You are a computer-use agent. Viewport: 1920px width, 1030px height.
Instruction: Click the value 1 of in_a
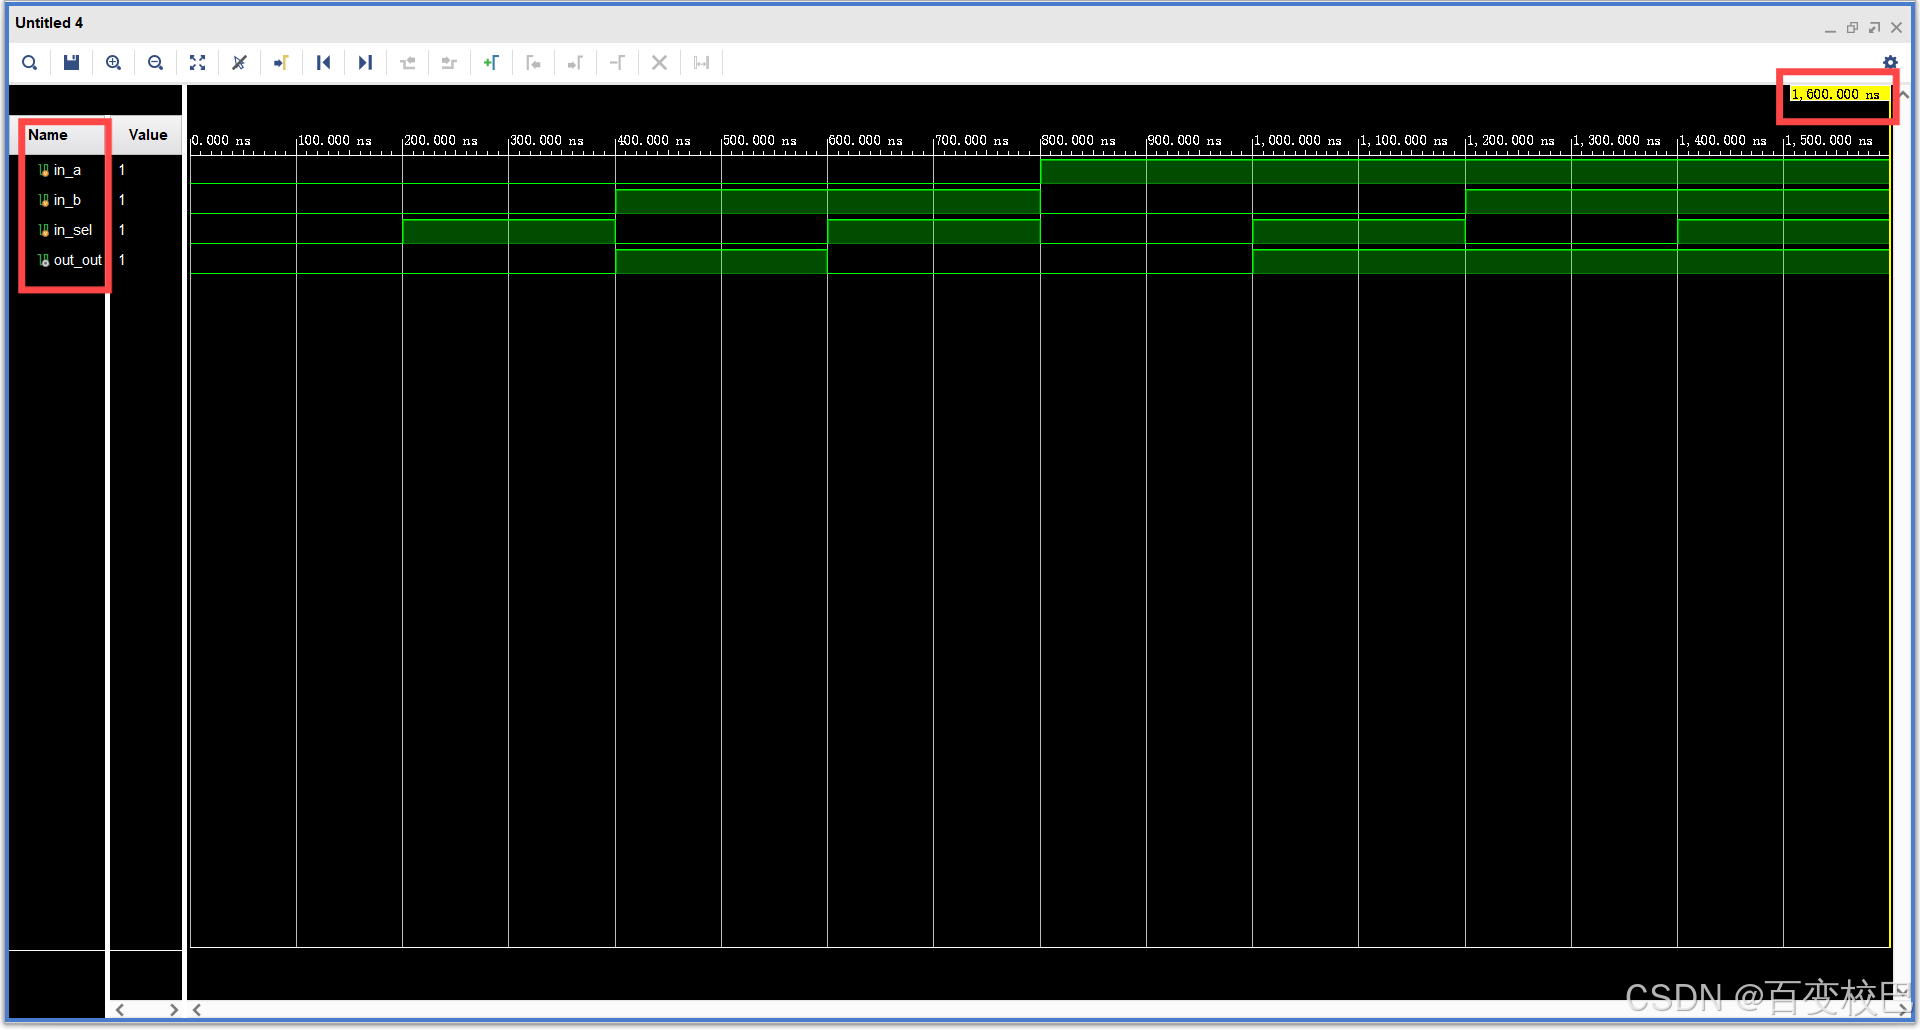(x=122, y=170)
